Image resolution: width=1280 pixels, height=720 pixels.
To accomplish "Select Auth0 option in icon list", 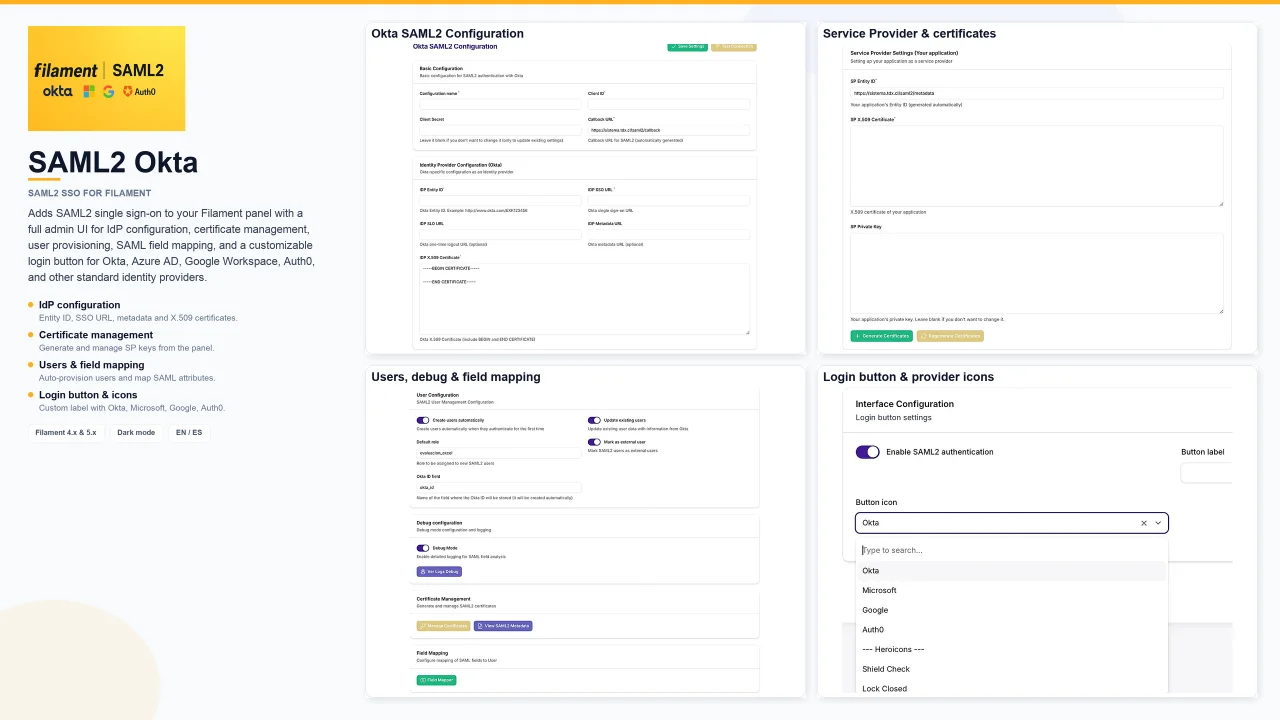I will [x=1011, y=630].
